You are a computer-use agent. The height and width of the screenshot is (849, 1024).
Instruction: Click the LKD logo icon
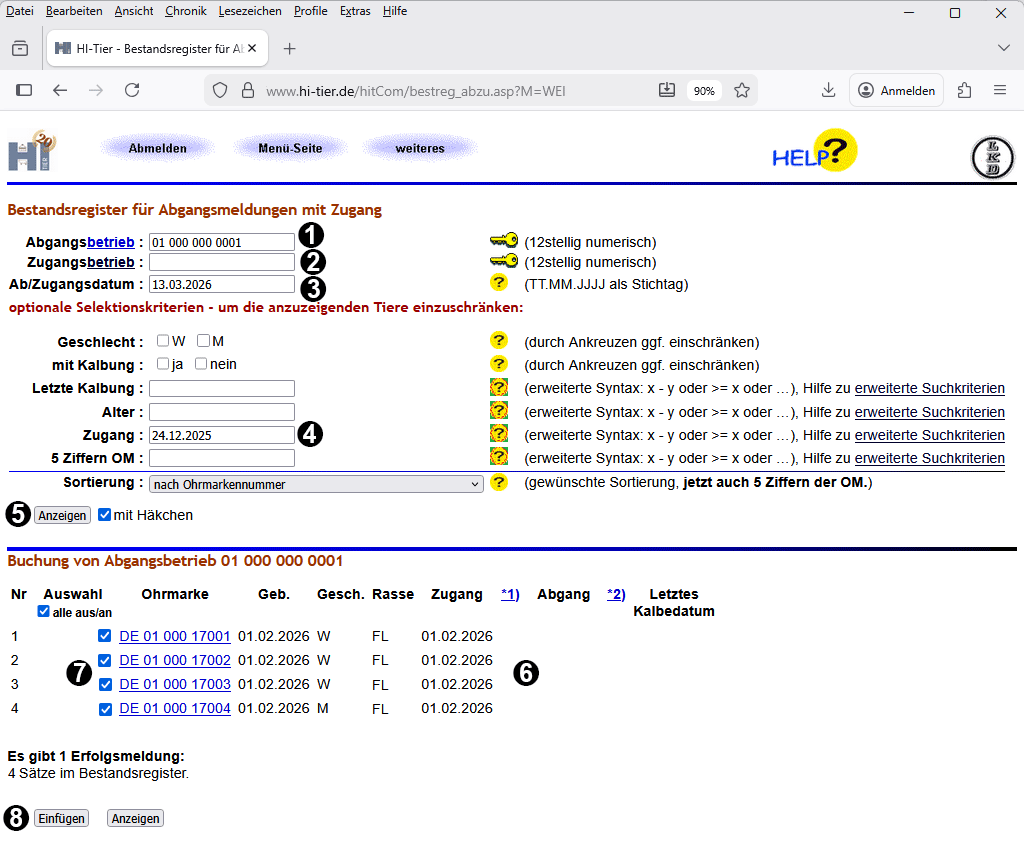[x=992, y=158]
